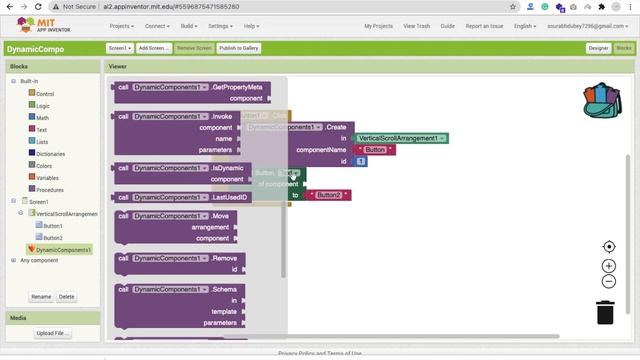Click Add Screen button

coord(154,48)
